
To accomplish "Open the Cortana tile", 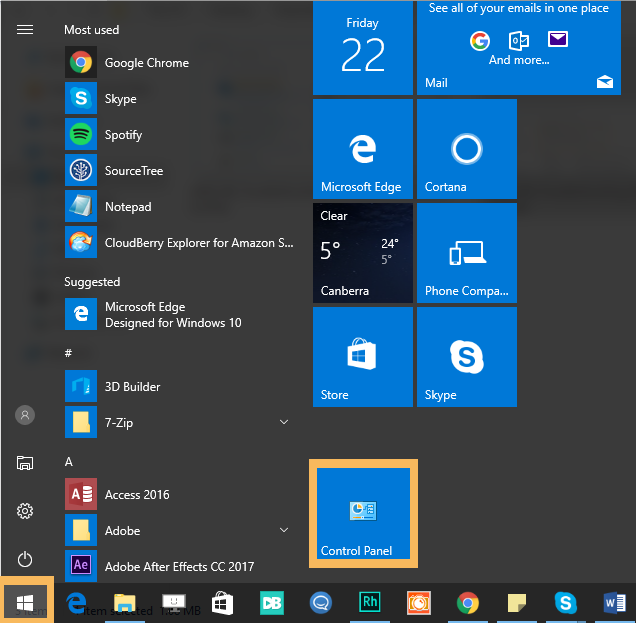I will (466, 149).
